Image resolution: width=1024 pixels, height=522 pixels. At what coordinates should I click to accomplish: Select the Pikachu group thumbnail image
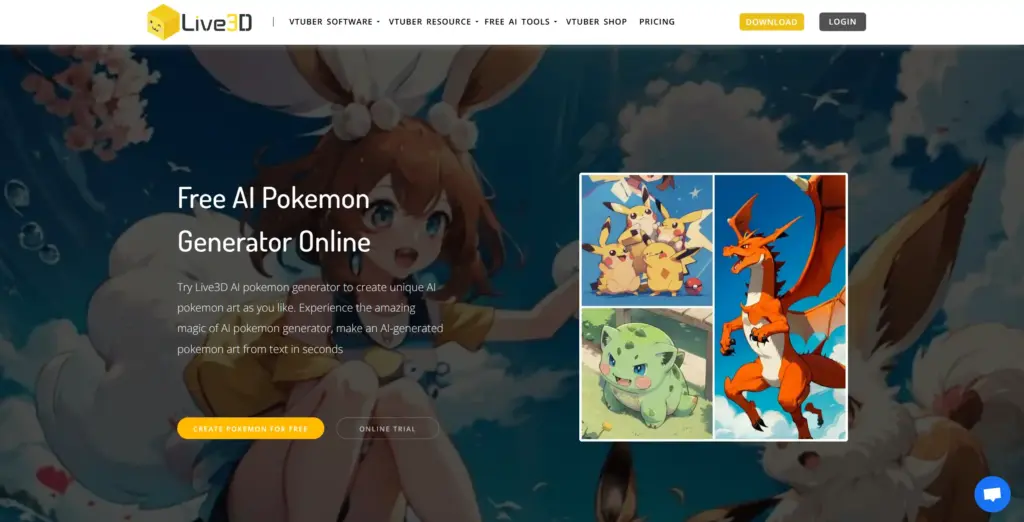647,240
